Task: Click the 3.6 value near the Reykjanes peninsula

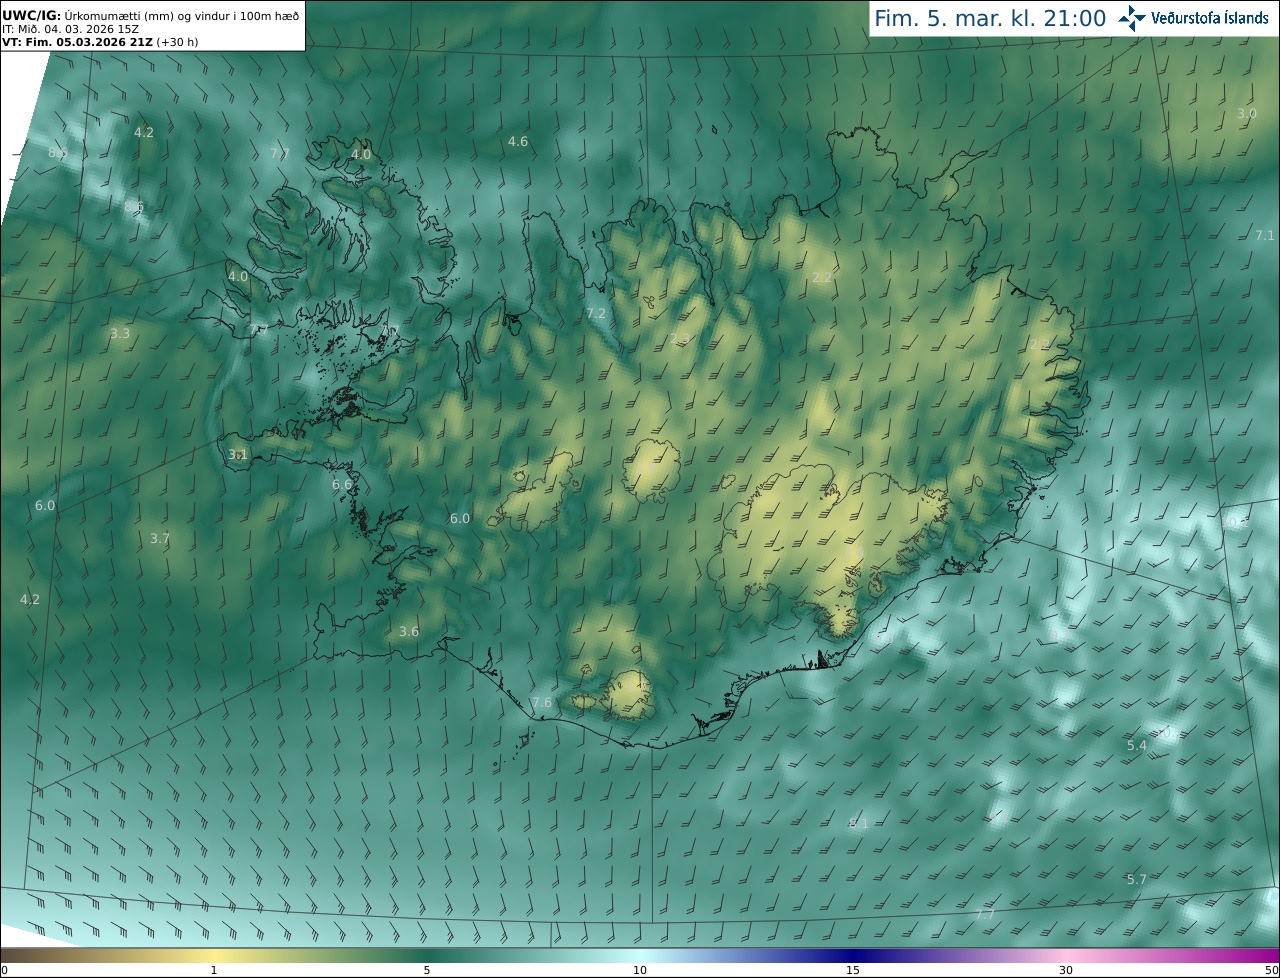Action: click(x=409, y=632)
